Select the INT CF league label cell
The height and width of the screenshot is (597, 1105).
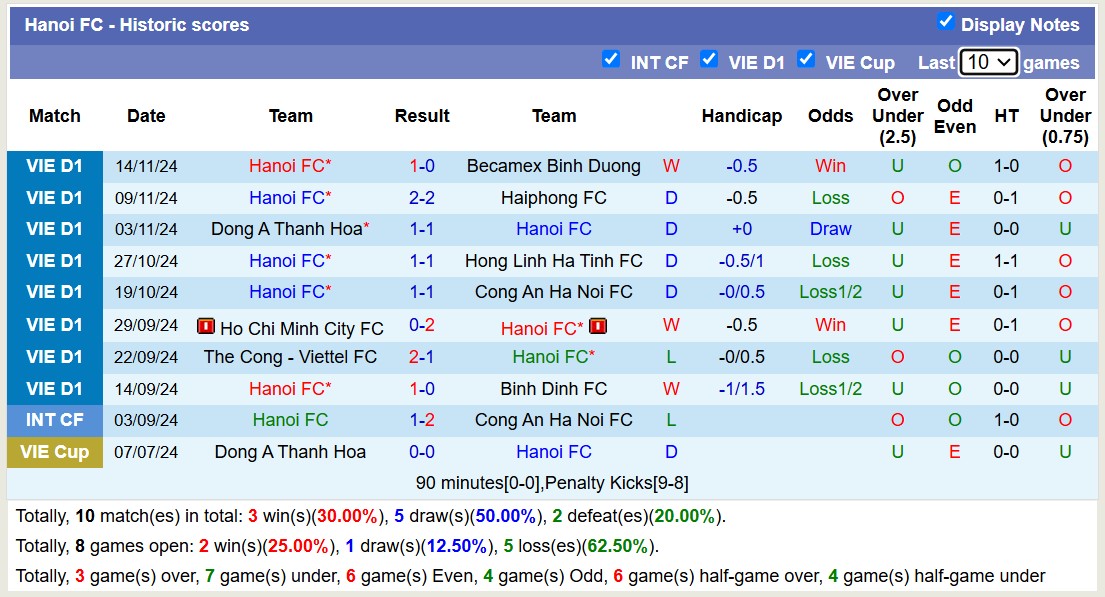pos(55,420)
